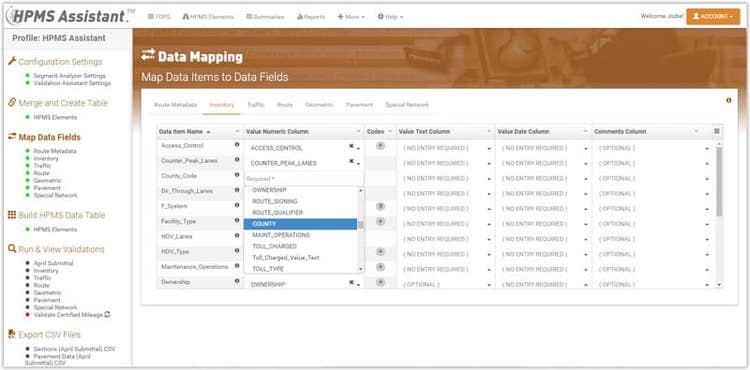Open the Account dropdown button
This screenshot has height=370, width=750.
point(713,16)
